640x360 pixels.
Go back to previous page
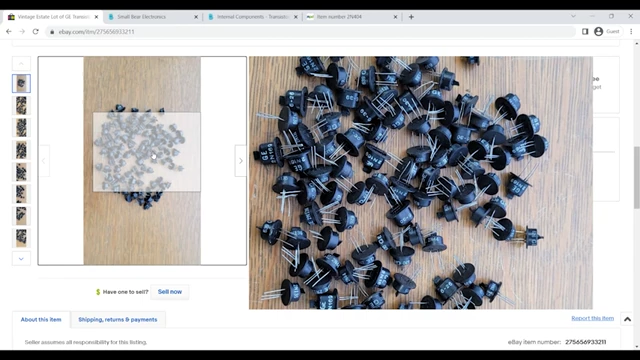[9, 31]
